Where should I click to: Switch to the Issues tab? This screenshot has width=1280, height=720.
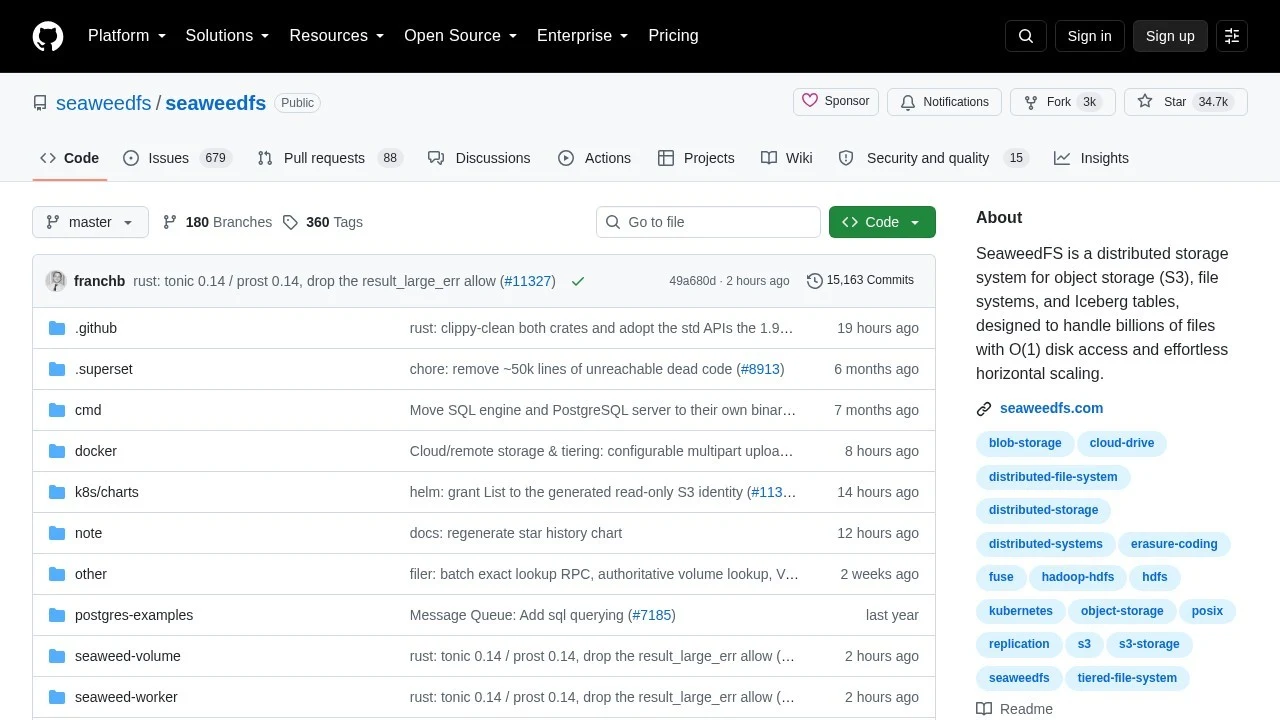[177, 158]
